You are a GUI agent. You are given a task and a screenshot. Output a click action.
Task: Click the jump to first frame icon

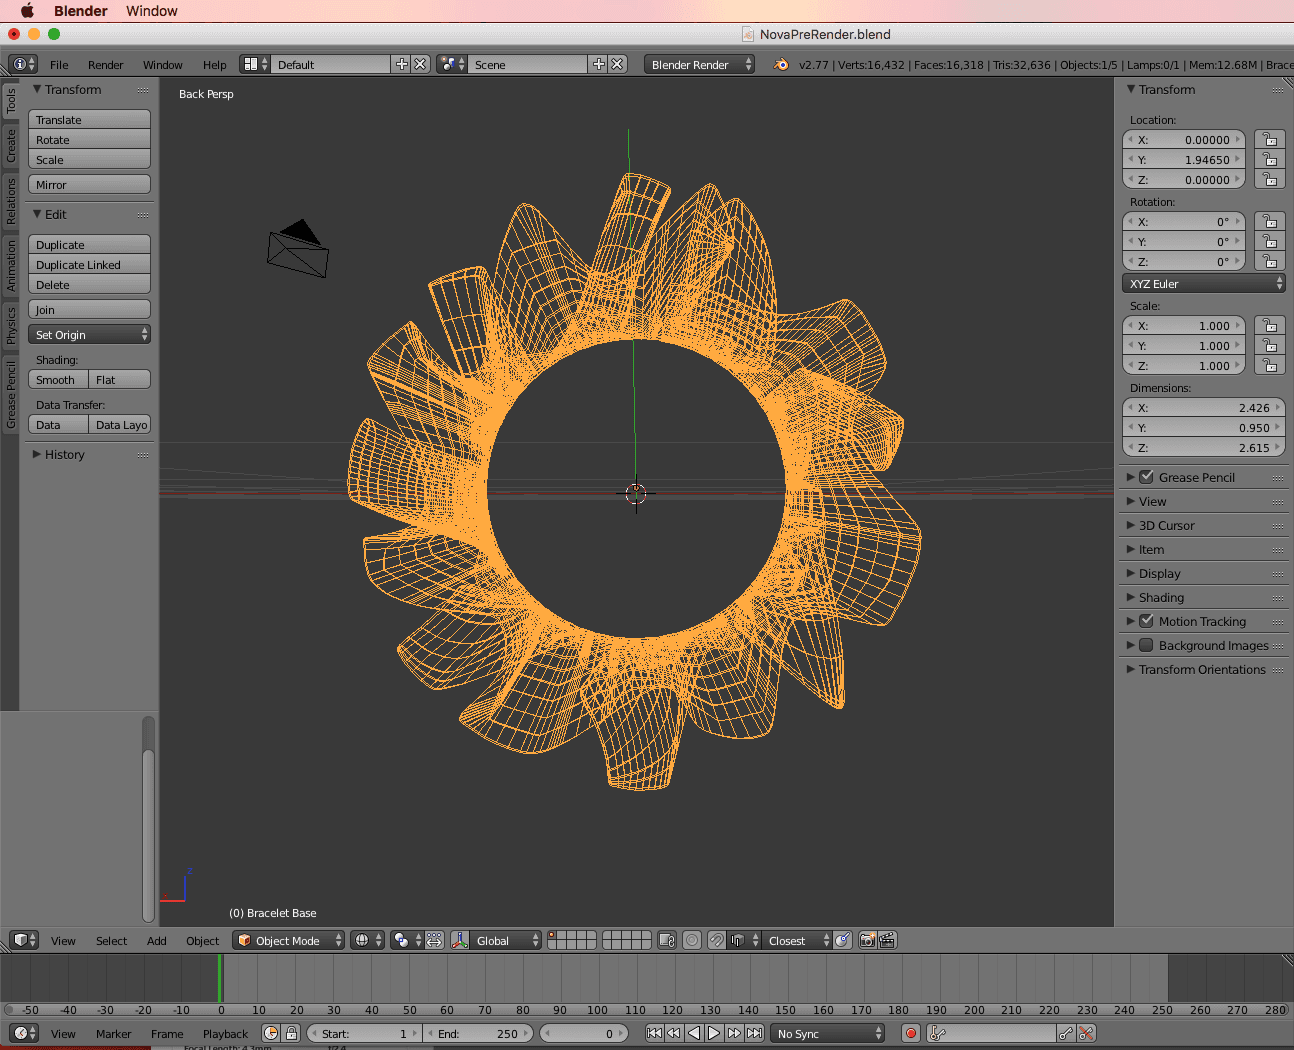pos(654,1033)
